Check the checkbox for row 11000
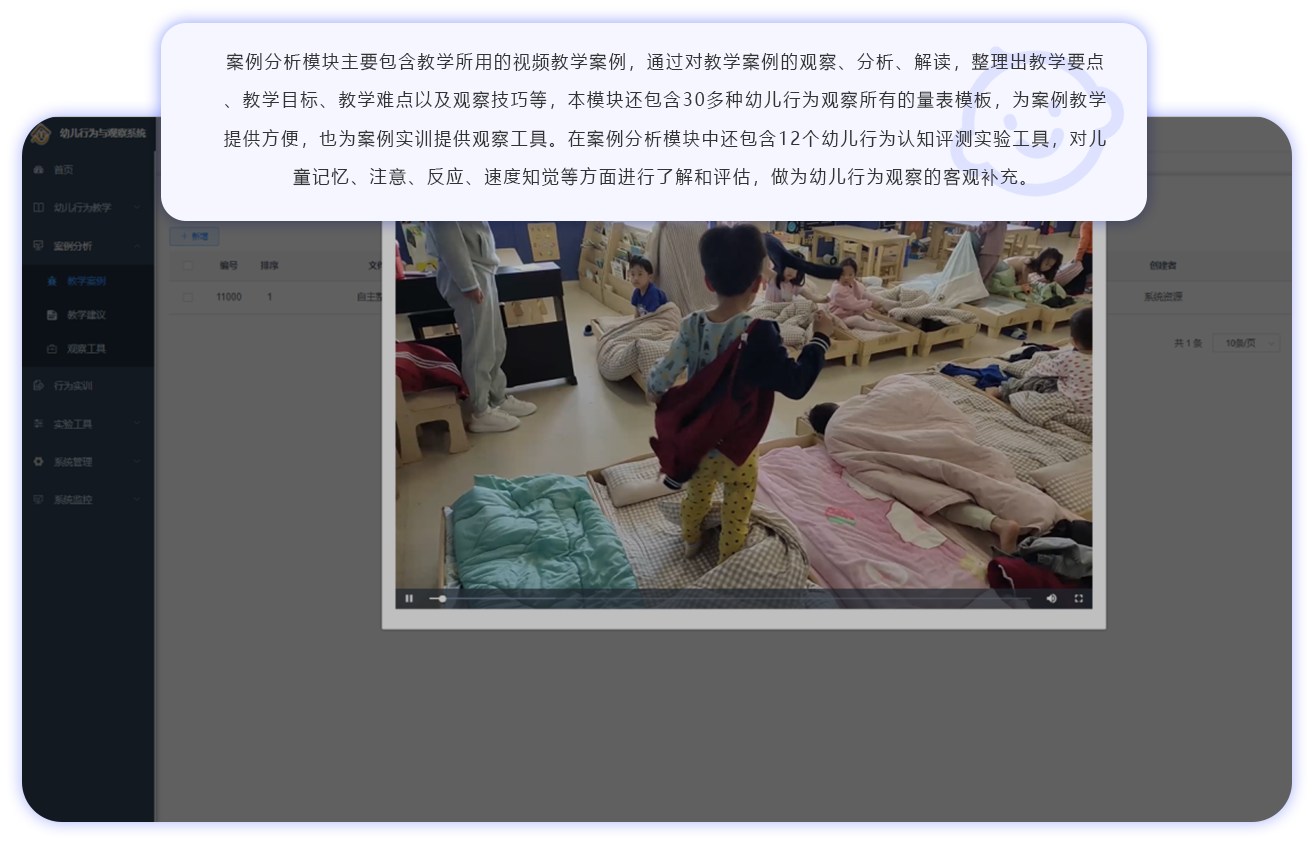This screenshot has width=1314, height=855. tap(187, 297)
